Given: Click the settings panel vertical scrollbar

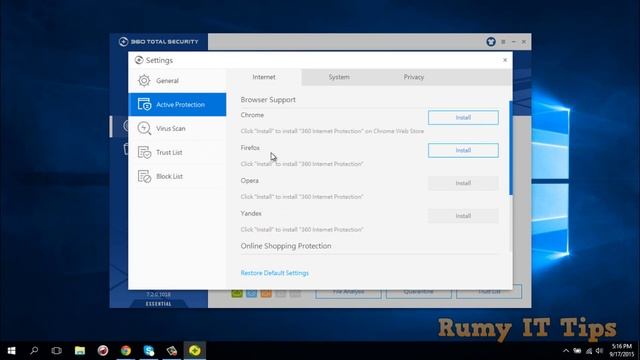Looking at the screenshot, I should [x=511, y=148].
